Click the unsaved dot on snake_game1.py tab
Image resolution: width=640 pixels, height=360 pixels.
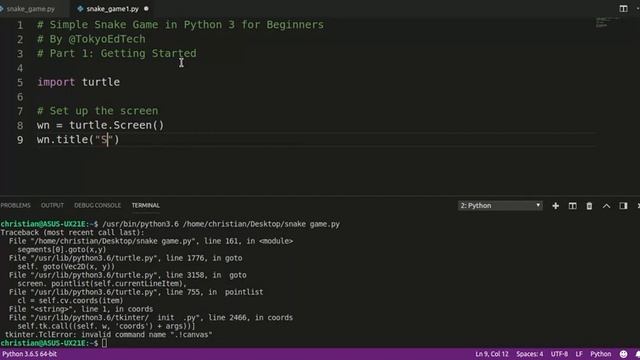[x=146, y=9]
